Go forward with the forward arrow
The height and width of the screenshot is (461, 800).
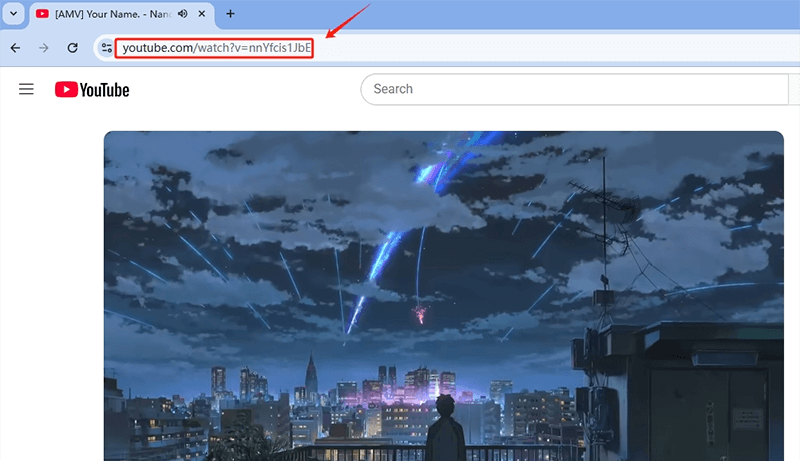44,48
